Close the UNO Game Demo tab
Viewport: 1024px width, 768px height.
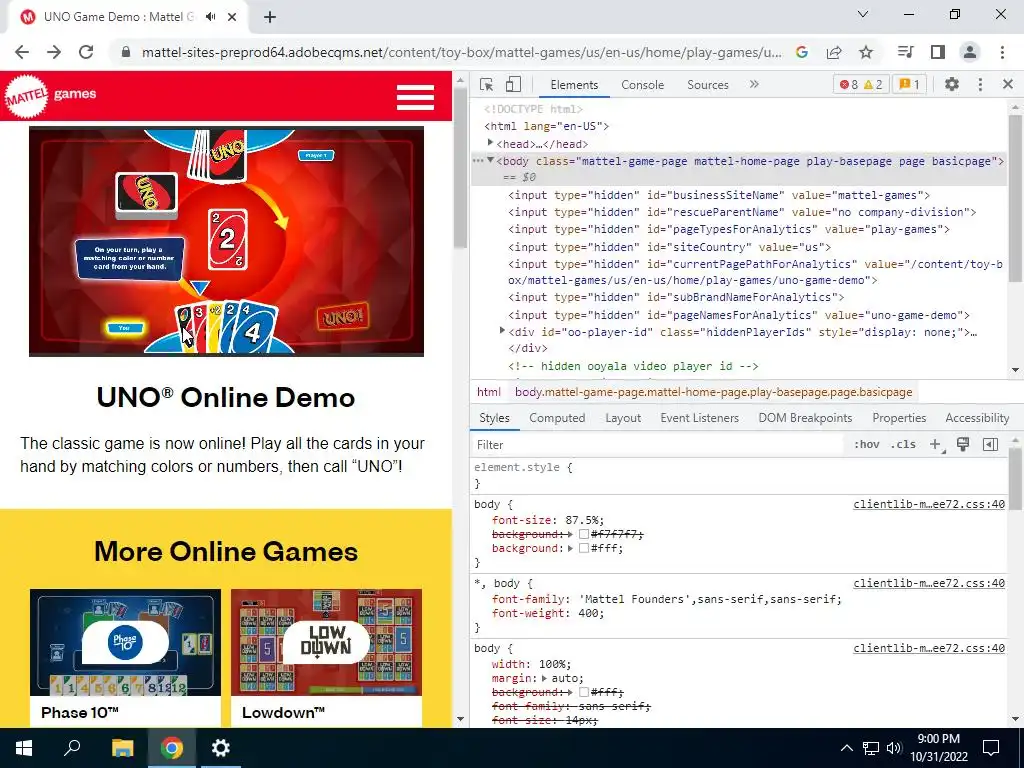[x=232, y=17]
